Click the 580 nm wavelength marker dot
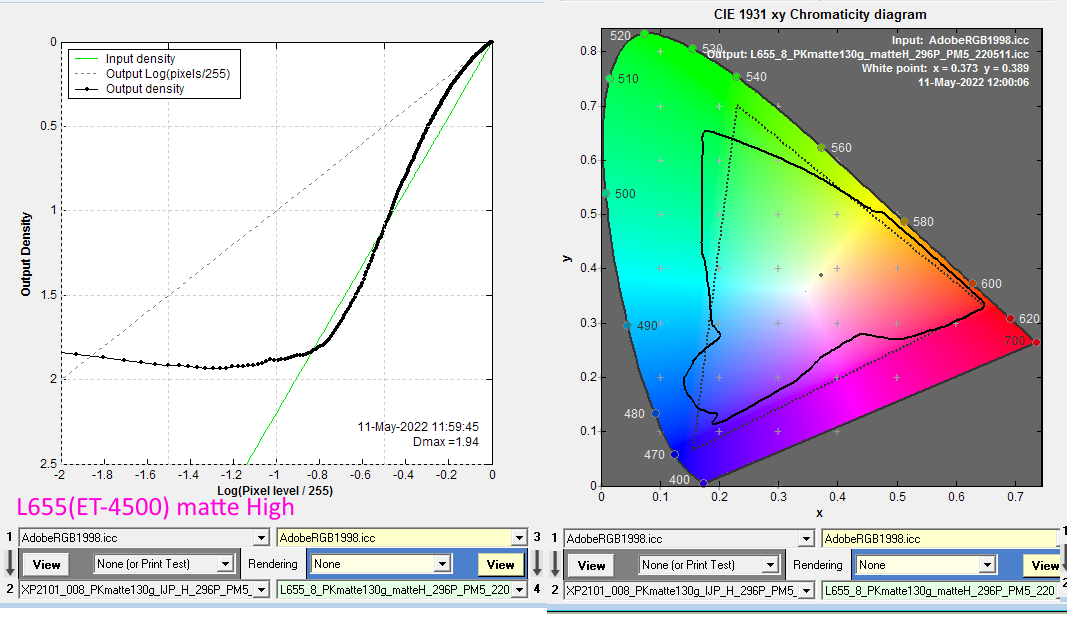Viewport: 1067px width, 618px height. [904, 222]
